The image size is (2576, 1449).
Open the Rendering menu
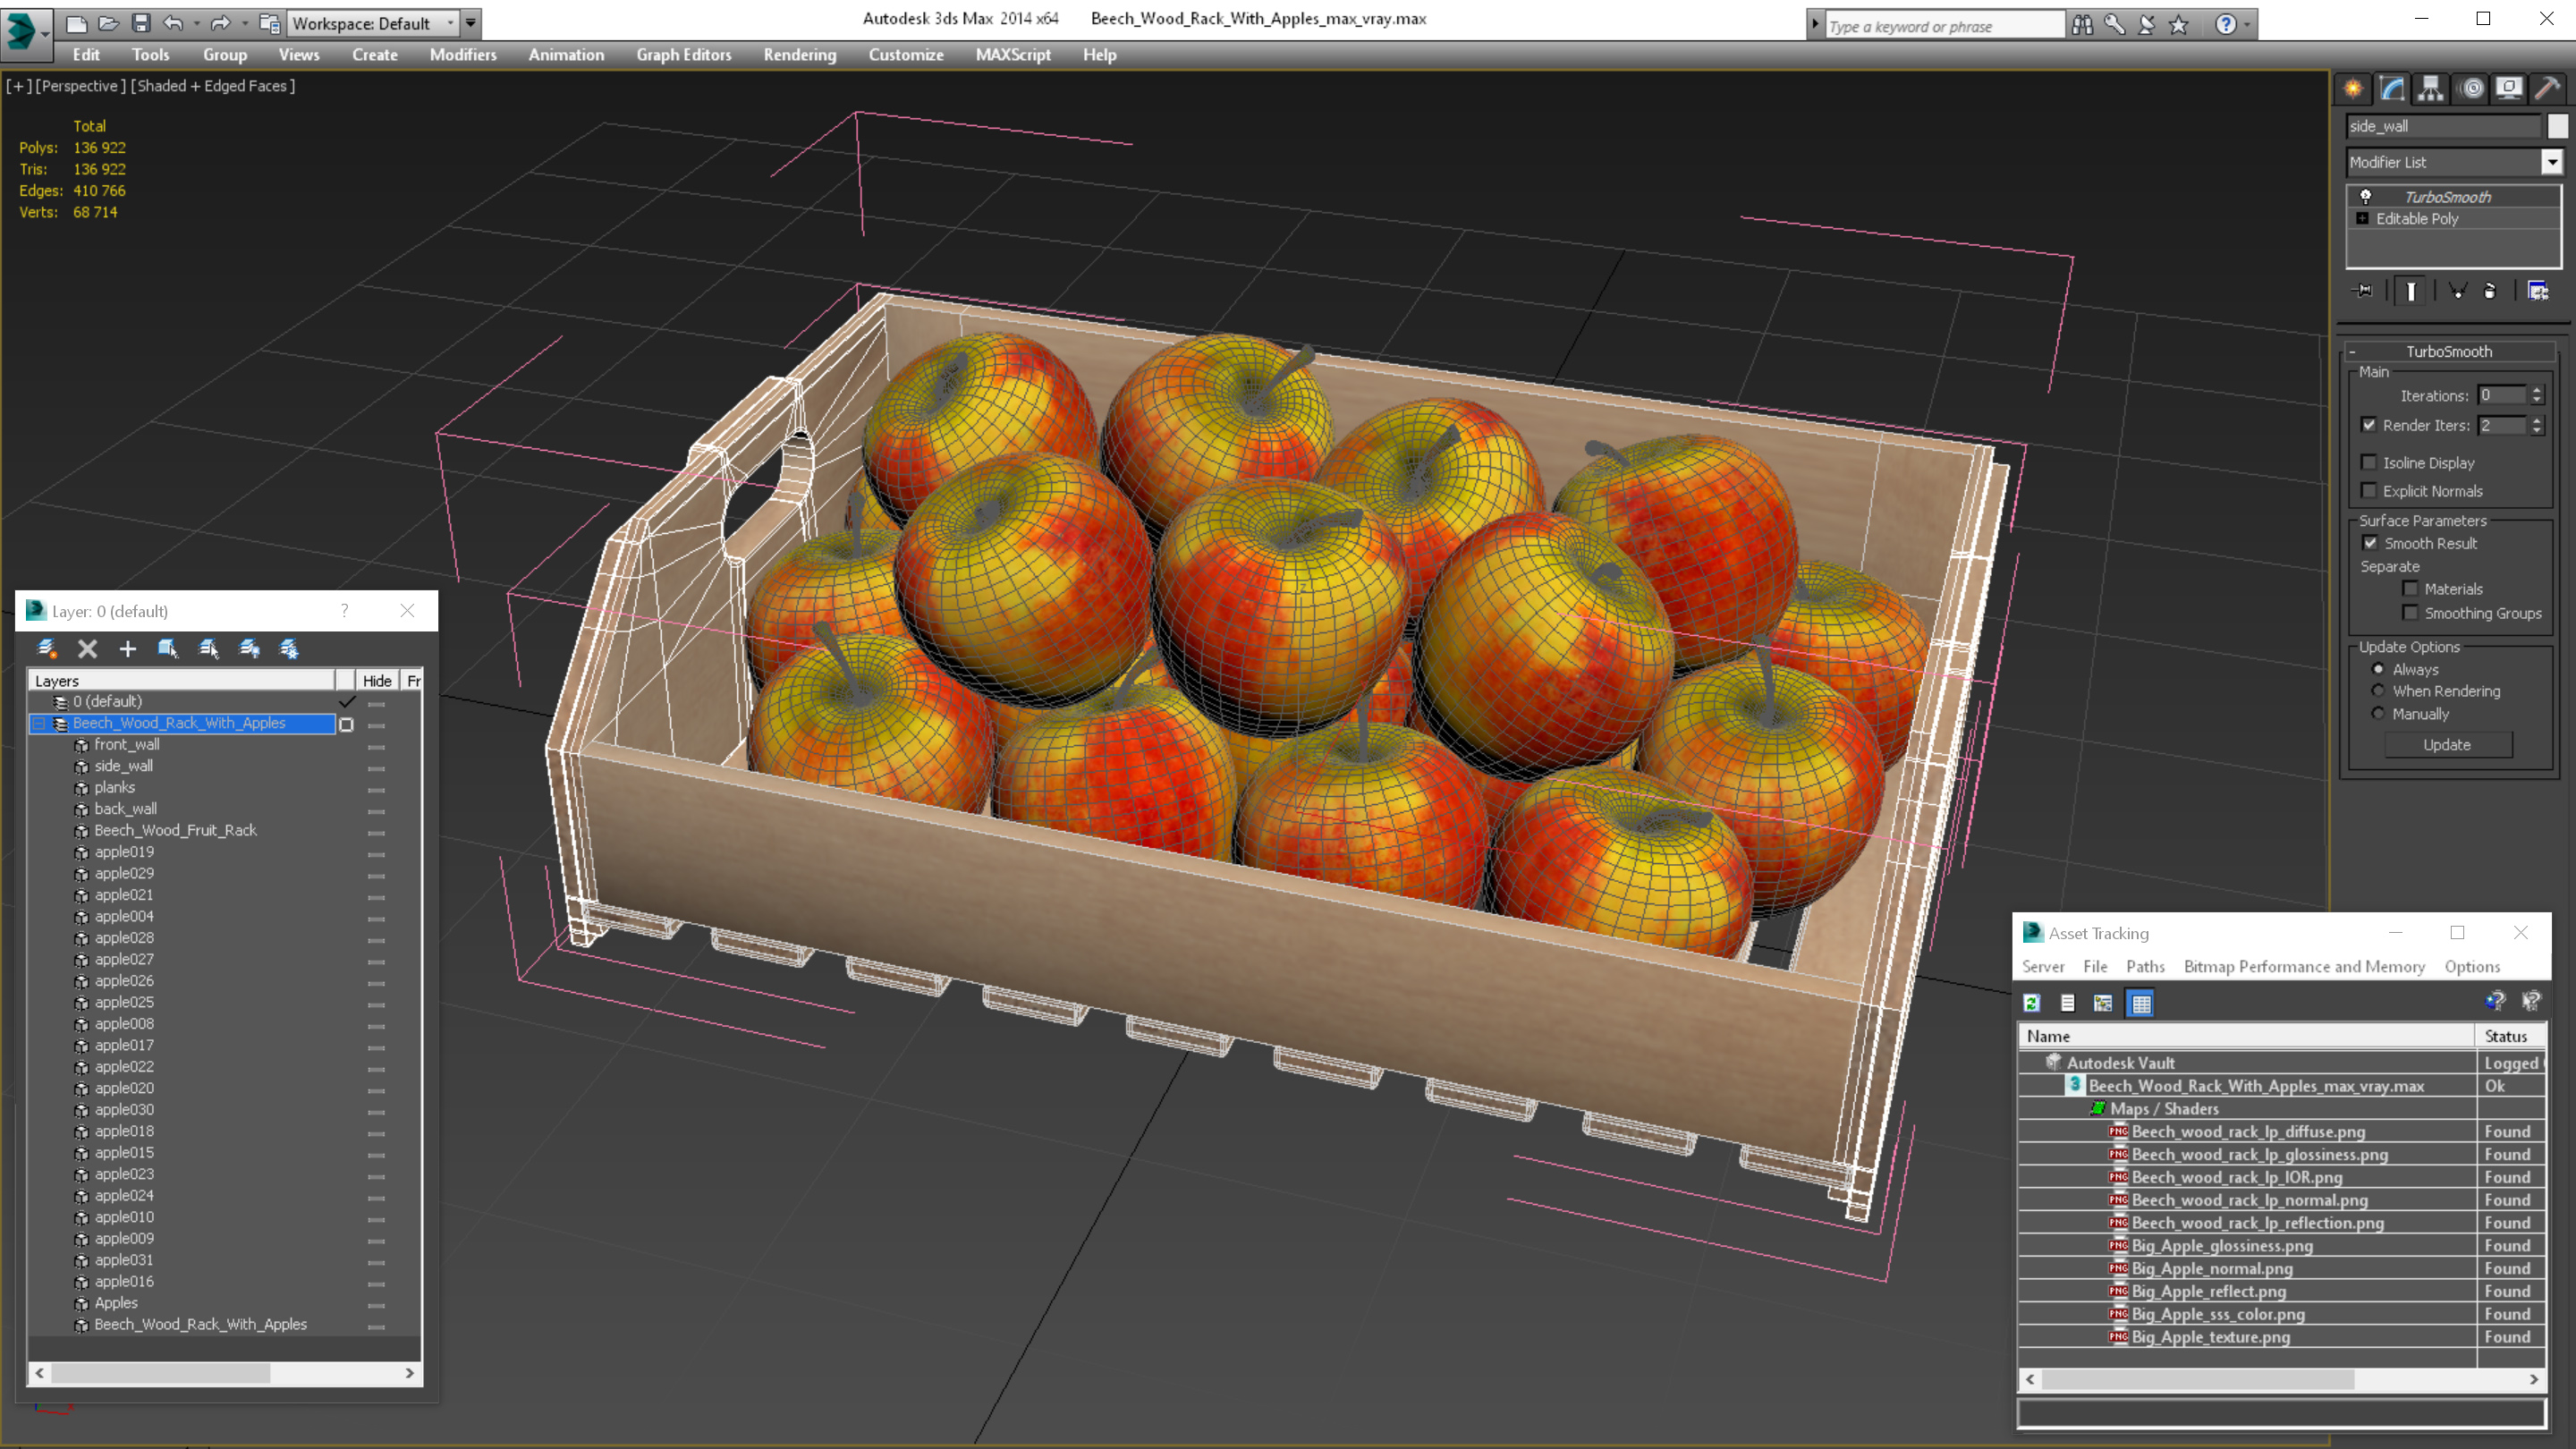pyautogui.click(x=799, y=55)
